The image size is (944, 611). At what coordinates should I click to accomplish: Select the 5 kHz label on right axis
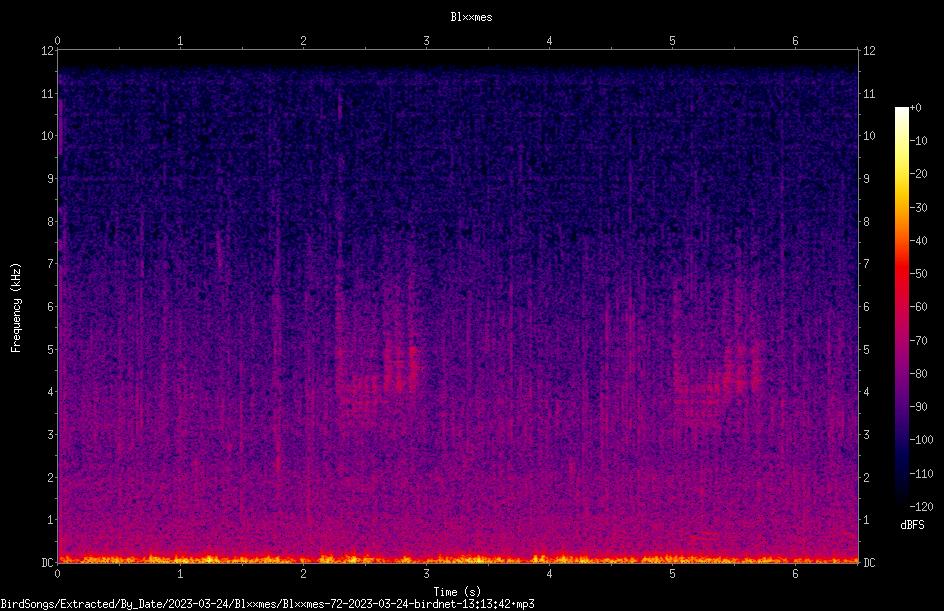pos(866,349)
